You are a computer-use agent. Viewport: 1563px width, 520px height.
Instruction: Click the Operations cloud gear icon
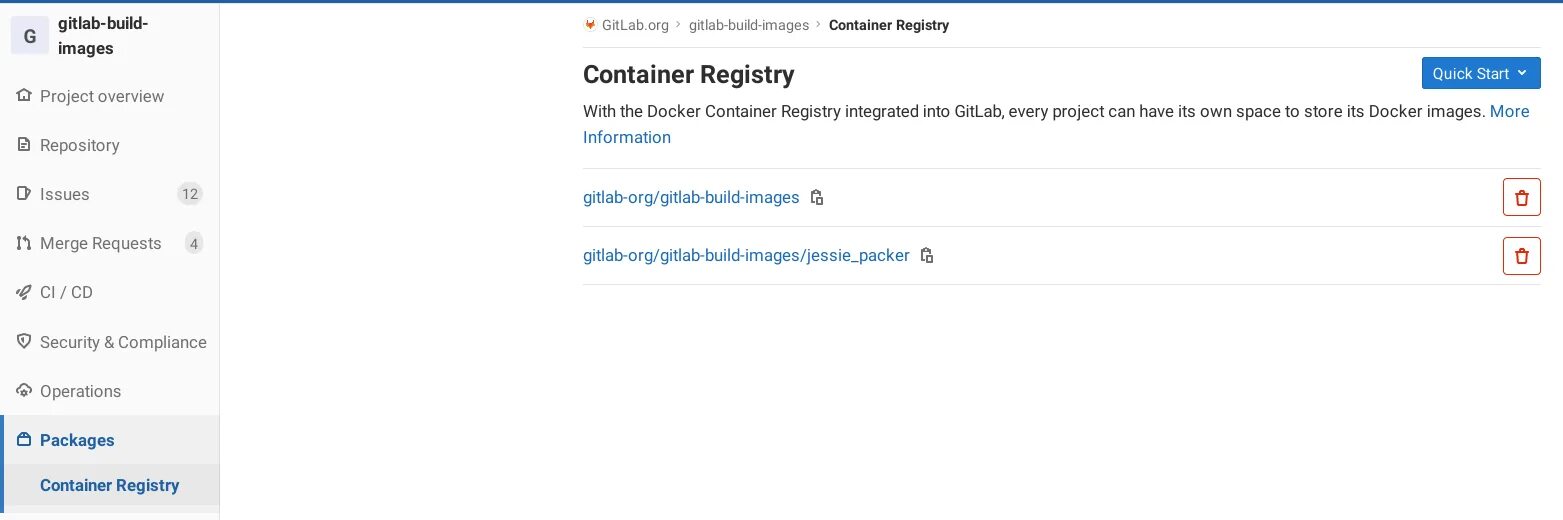(24, 391)
